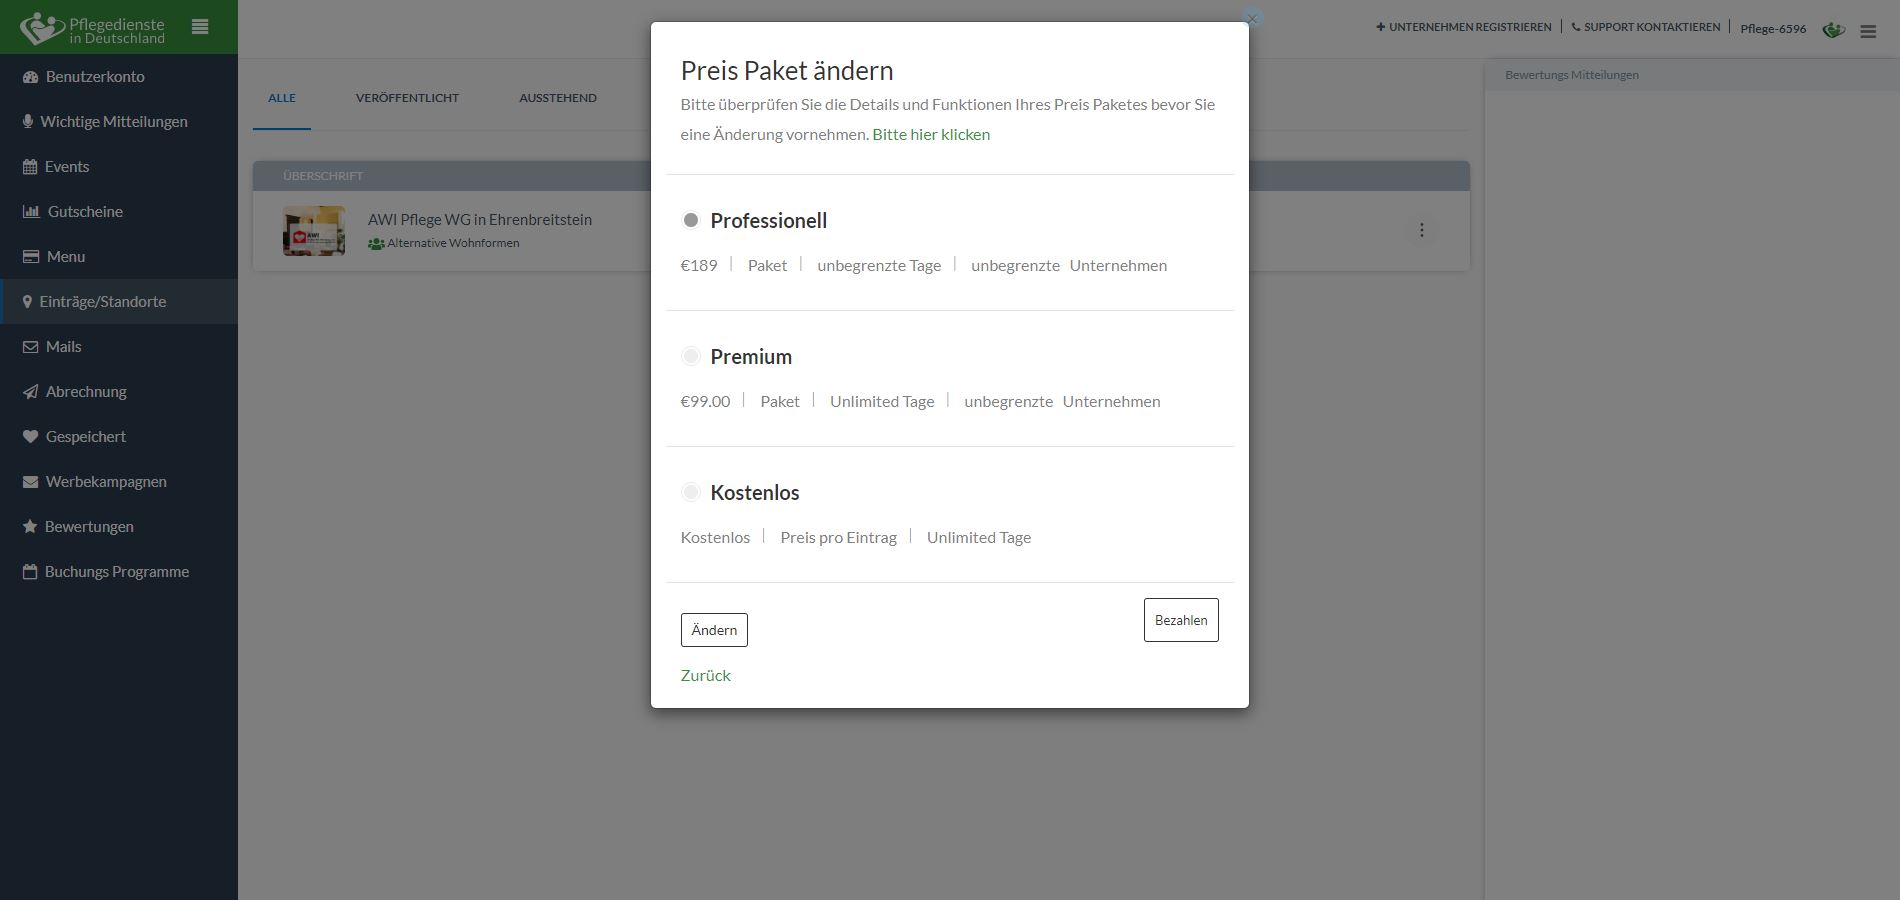
Task: Open the top-right hamburger menu
Action: [1868, 31]
